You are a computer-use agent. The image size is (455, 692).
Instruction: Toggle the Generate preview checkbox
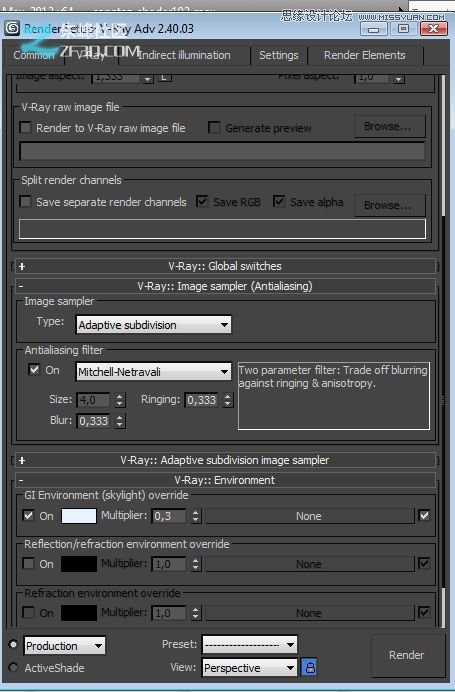click(x=214, y=128)
